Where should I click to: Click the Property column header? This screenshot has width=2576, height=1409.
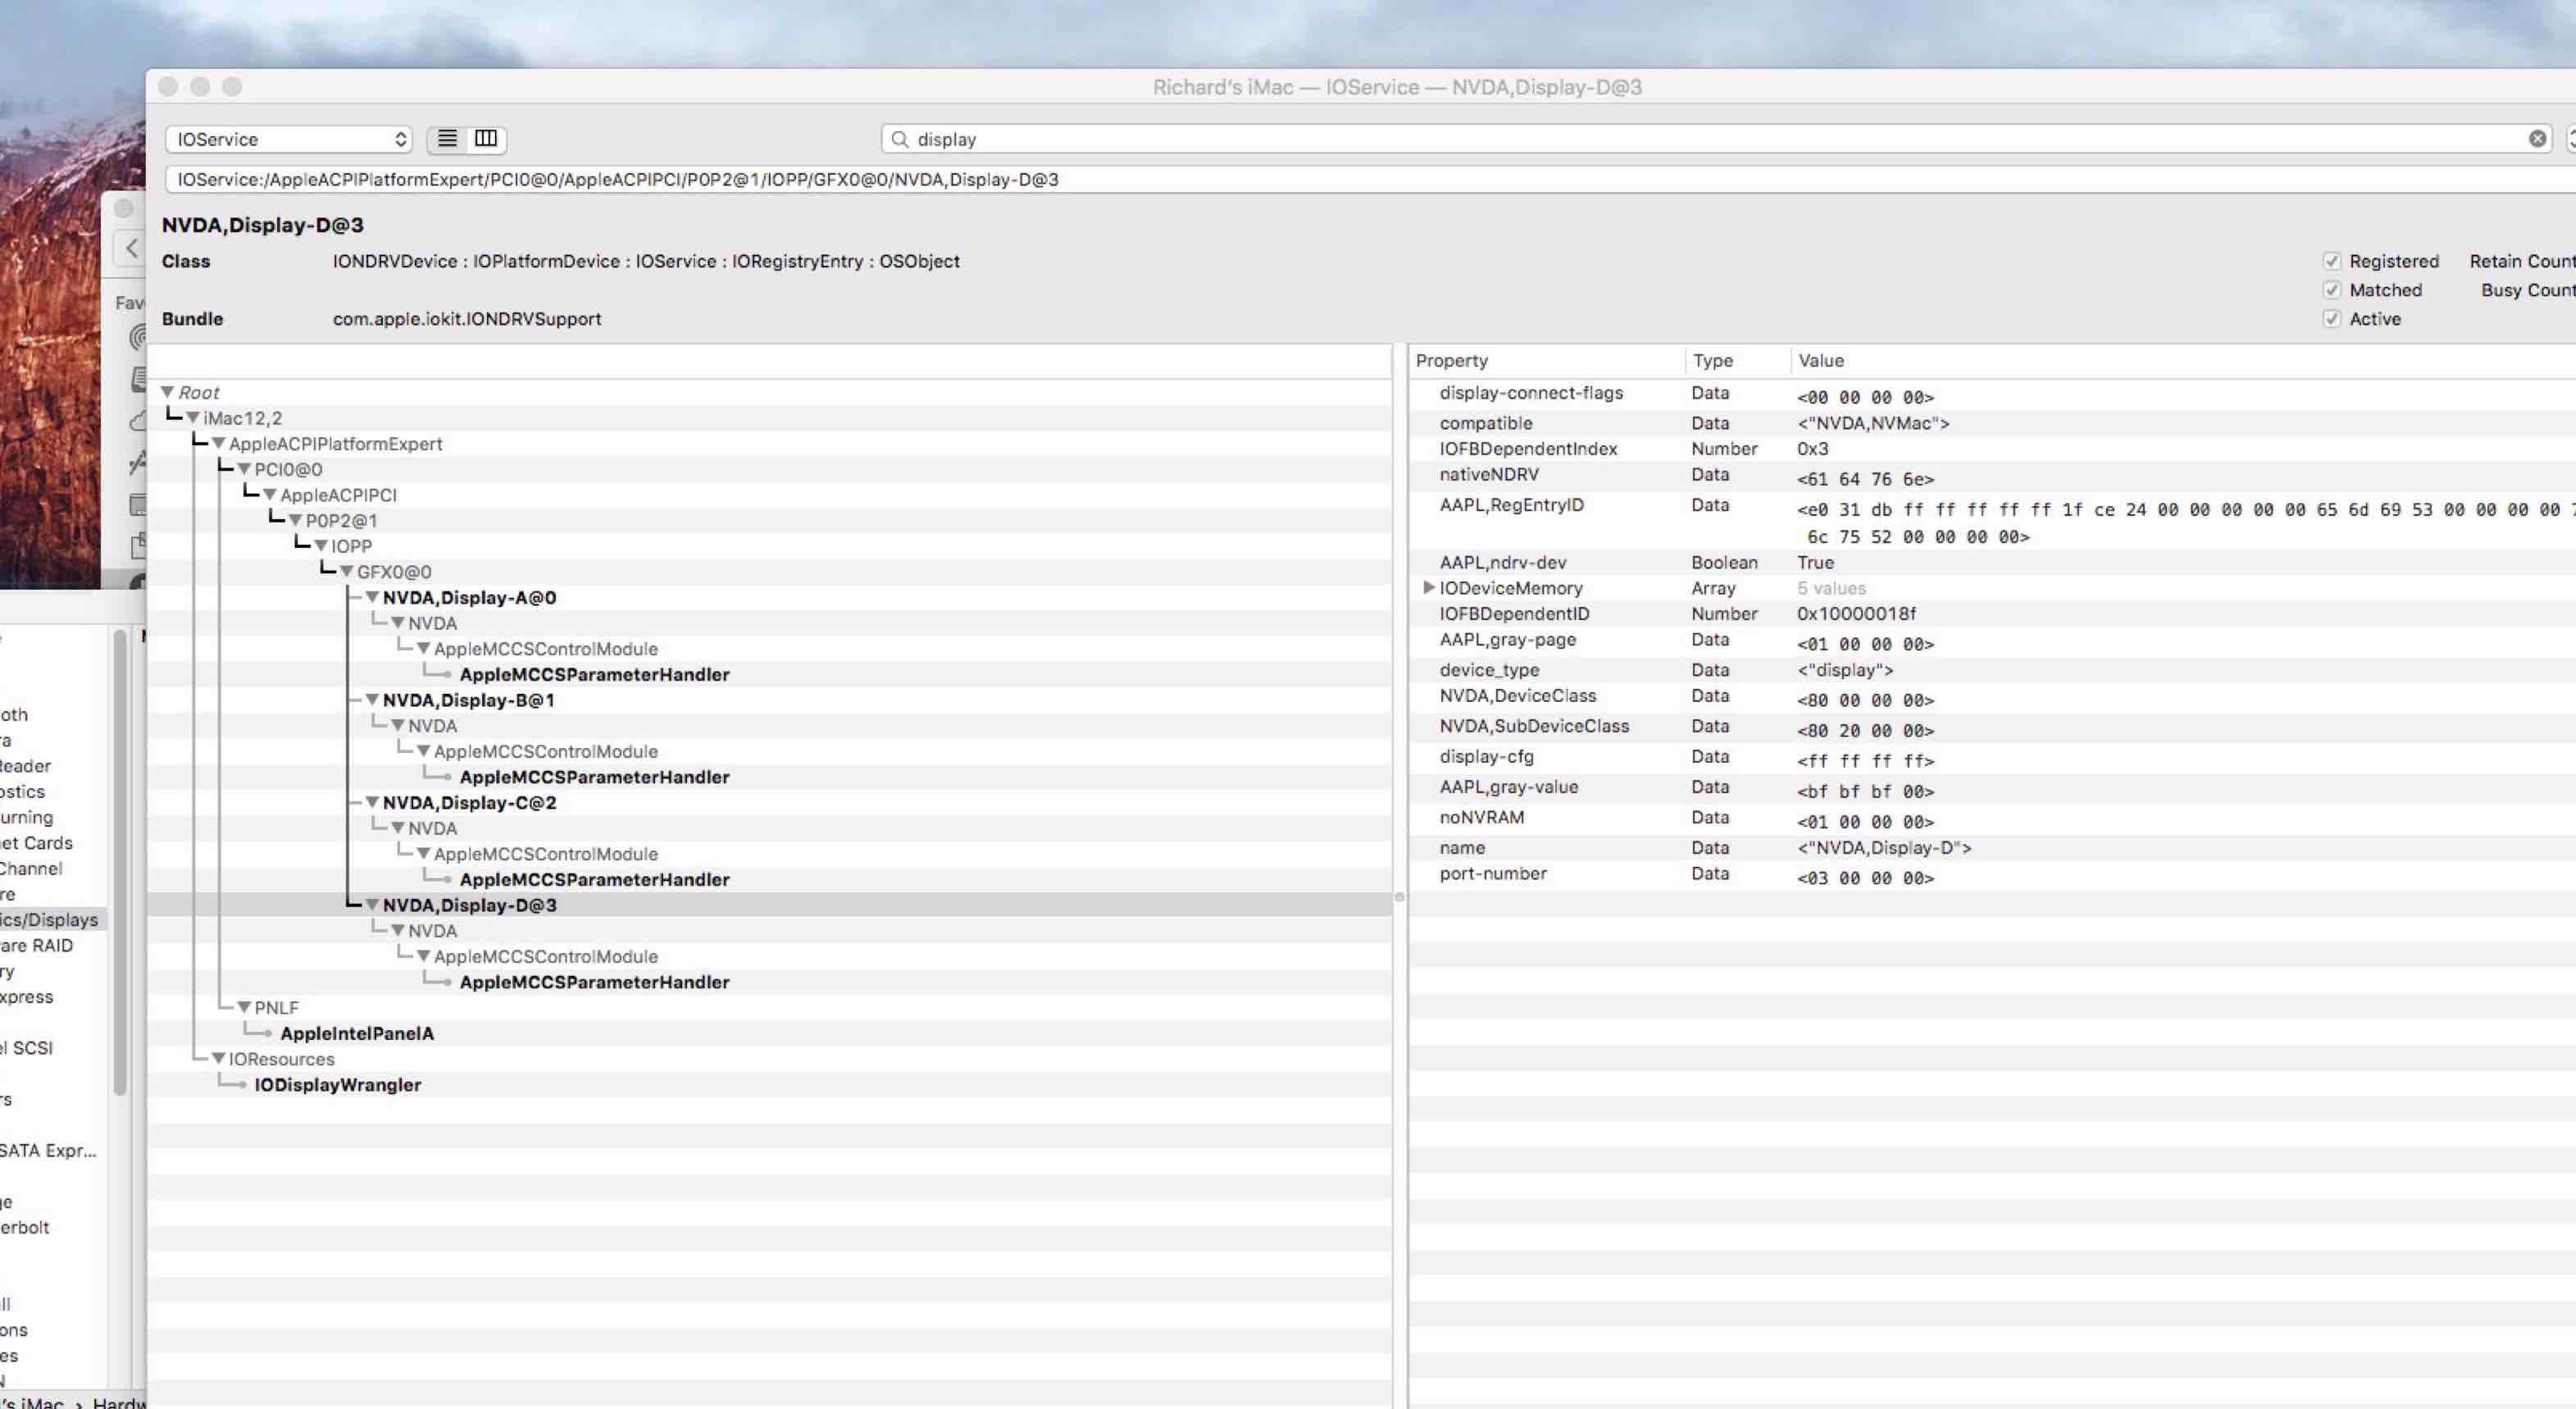[x=1451, y=361]
